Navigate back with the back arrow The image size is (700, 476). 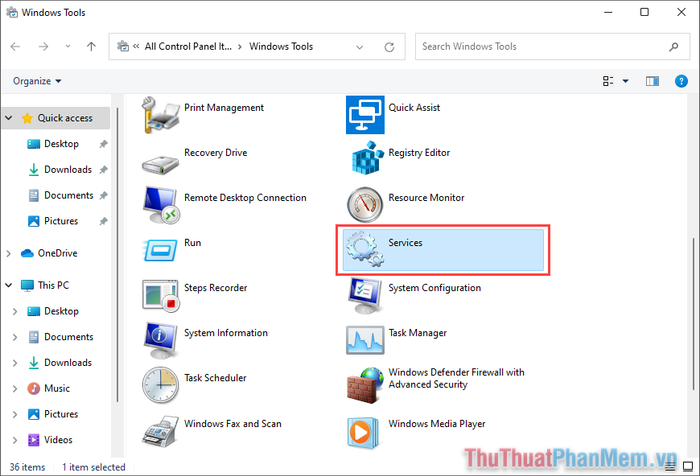tap(16, 46)
